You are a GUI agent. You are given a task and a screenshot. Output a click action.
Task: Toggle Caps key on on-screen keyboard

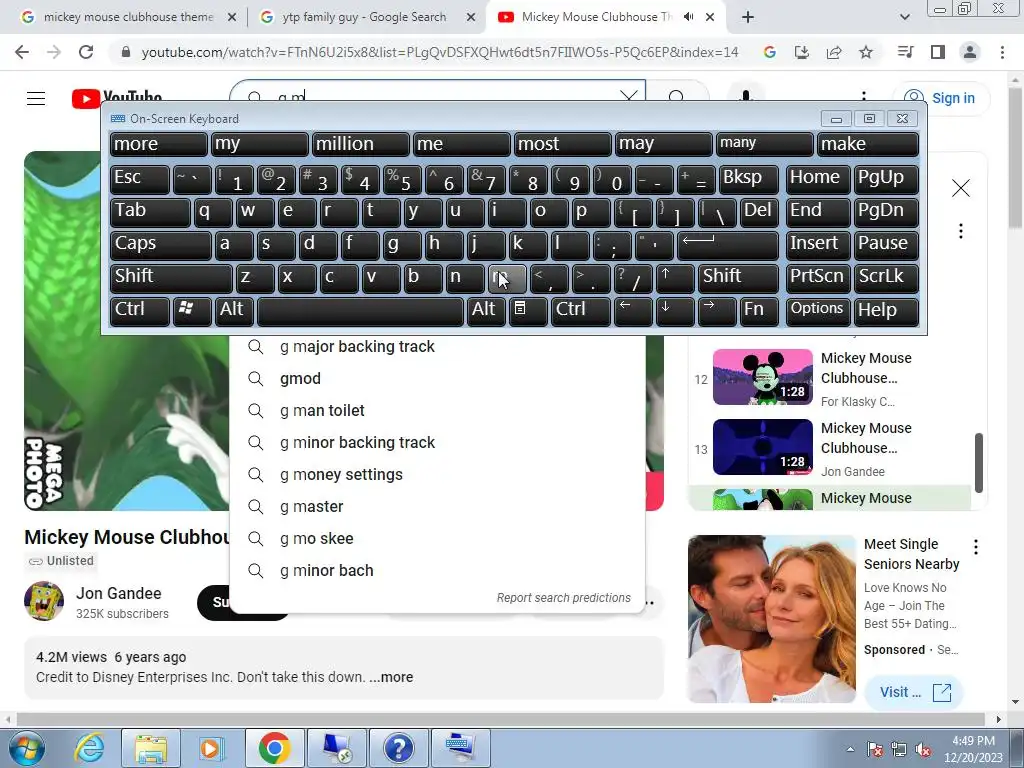(160, 245)
